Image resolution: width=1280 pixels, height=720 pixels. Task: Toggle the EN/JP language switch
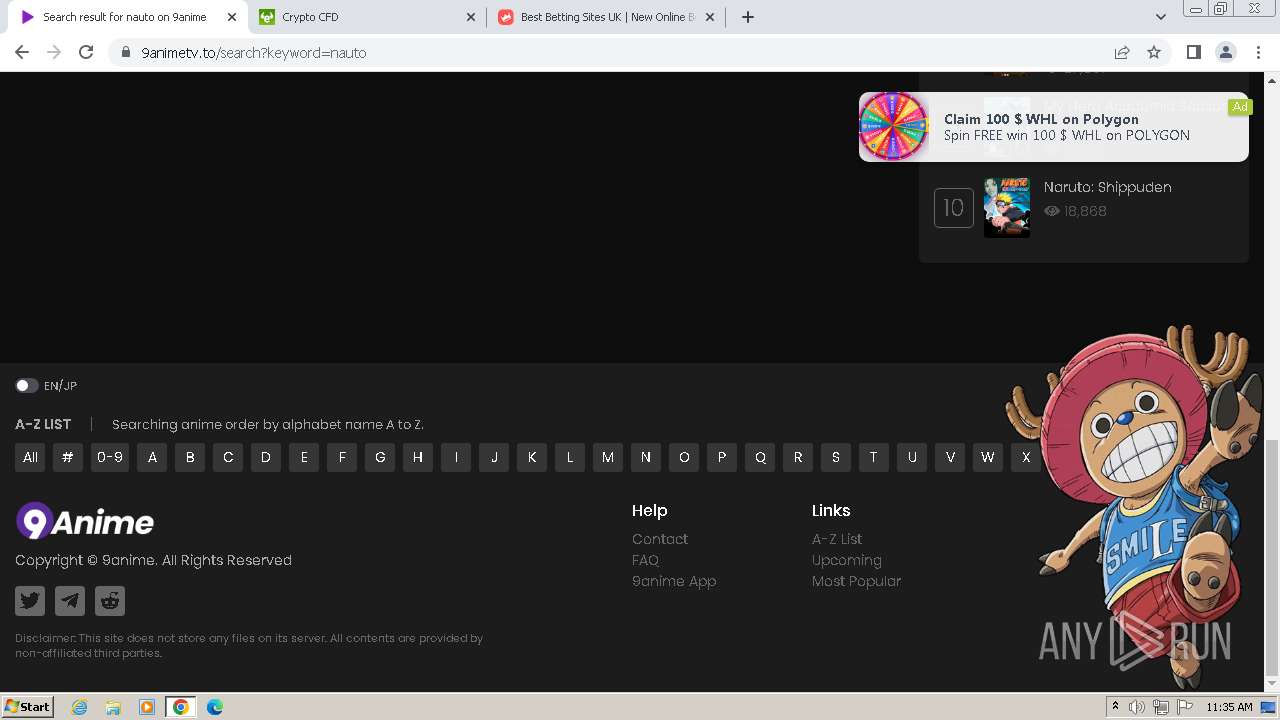(x=26, y=386)
